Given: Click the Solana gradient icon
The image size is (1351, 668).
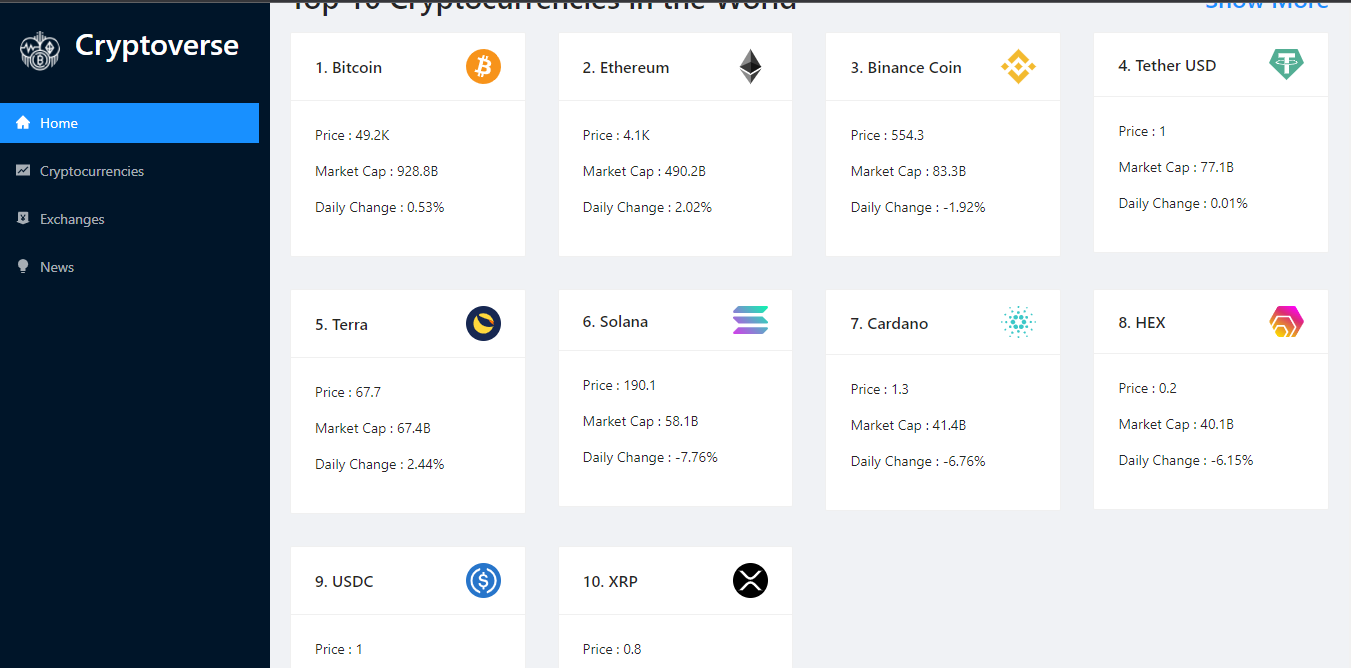Looking at the screenshot, I should coord(750,320).
